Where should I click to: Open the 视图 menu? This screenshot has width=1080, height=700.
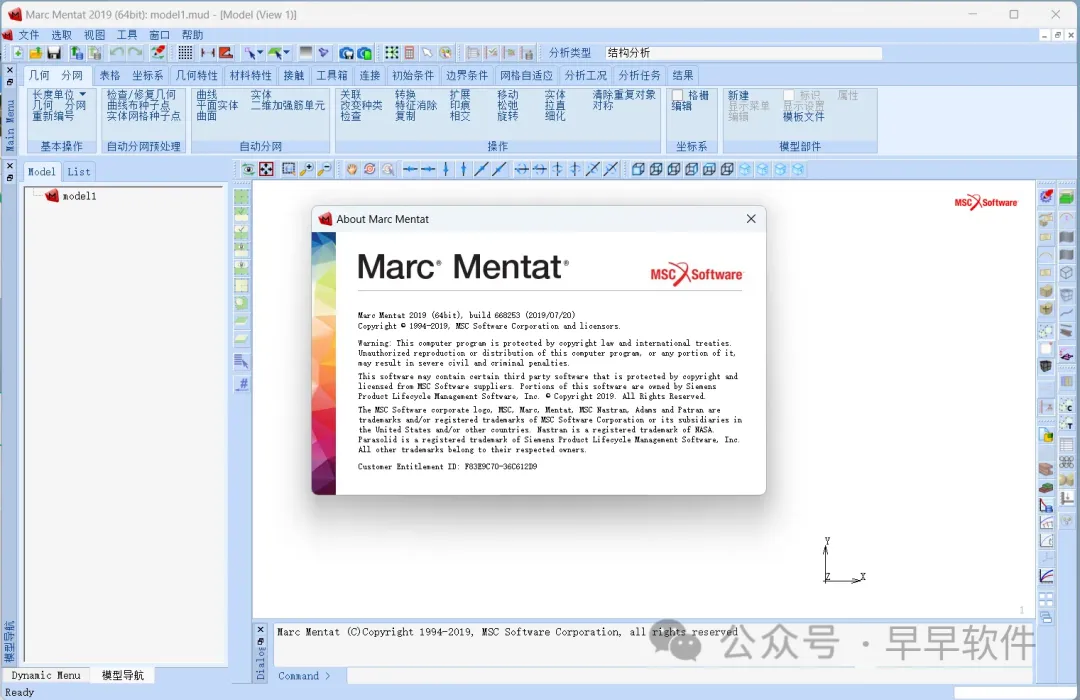94,35
